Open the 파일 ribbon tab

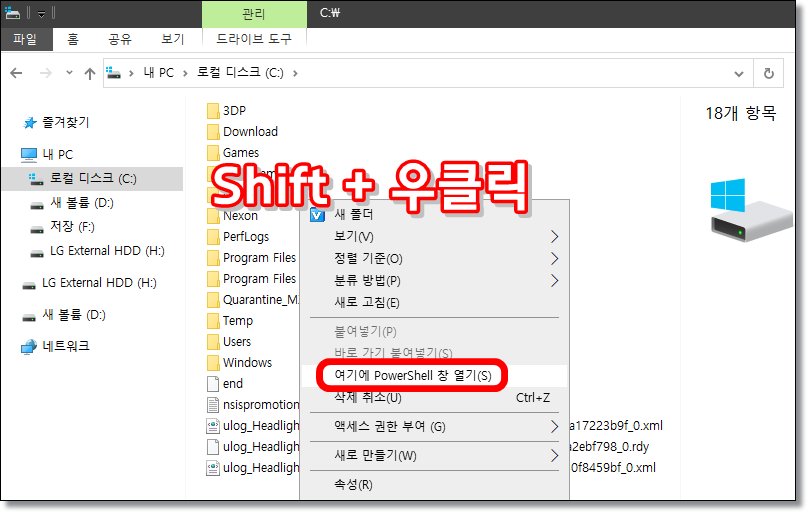(x=25, y=39)
